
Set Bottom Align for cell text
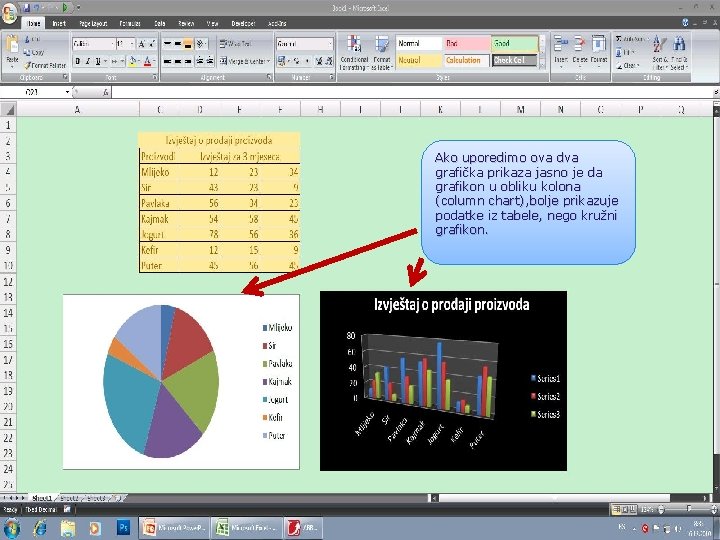(188, 44)
